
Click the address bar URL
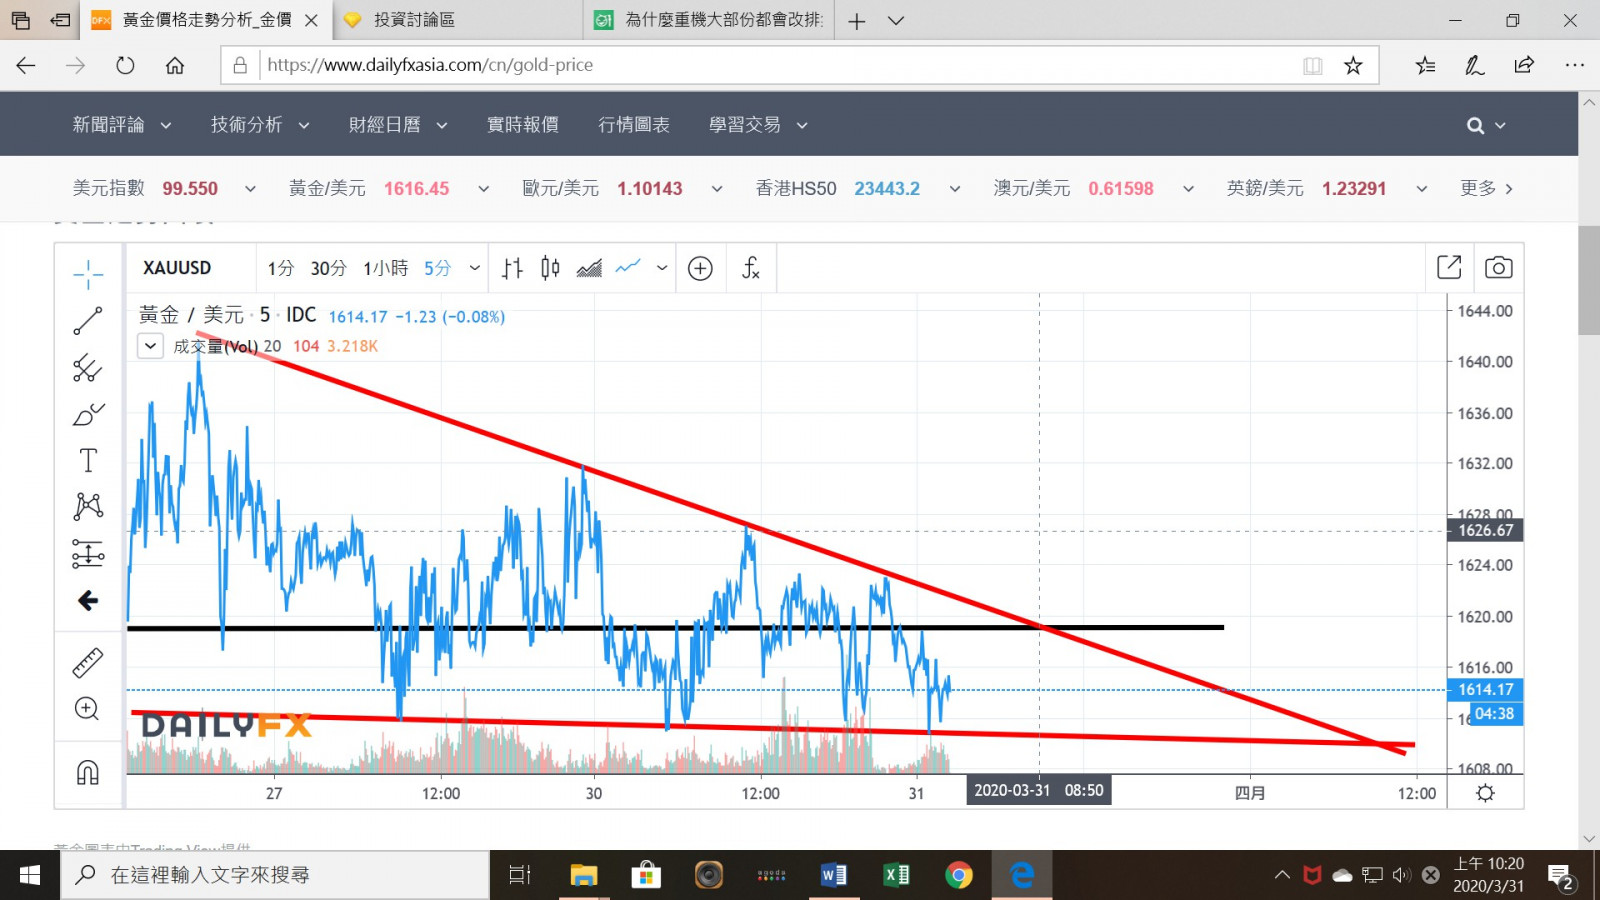point(430,65)
